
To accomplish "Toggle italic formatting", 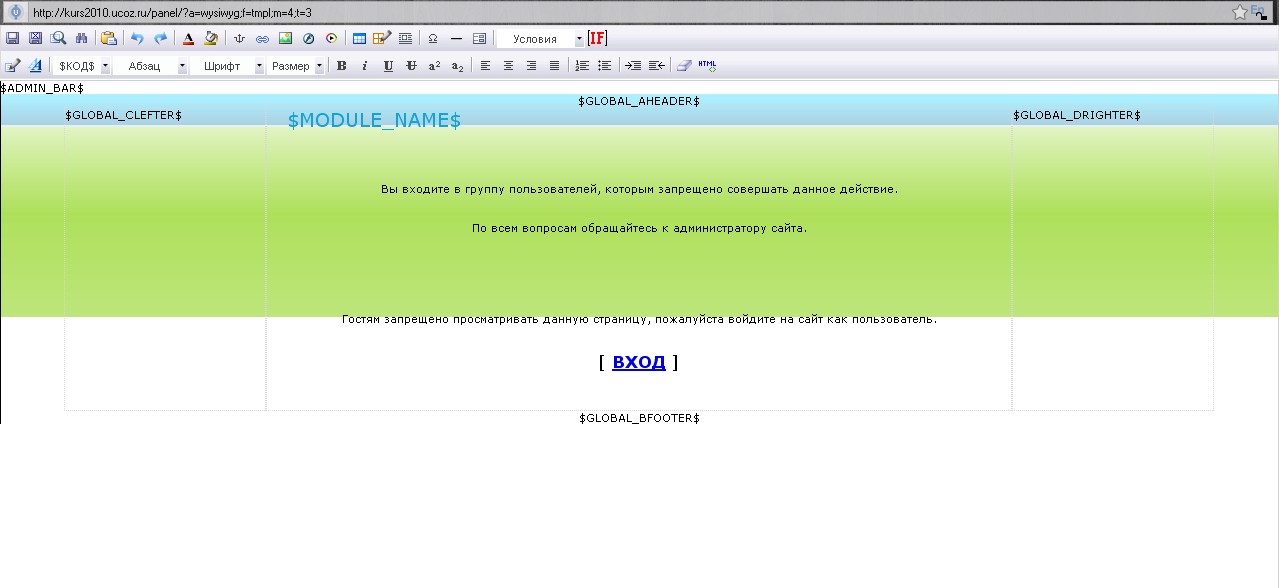I will 364,66.
